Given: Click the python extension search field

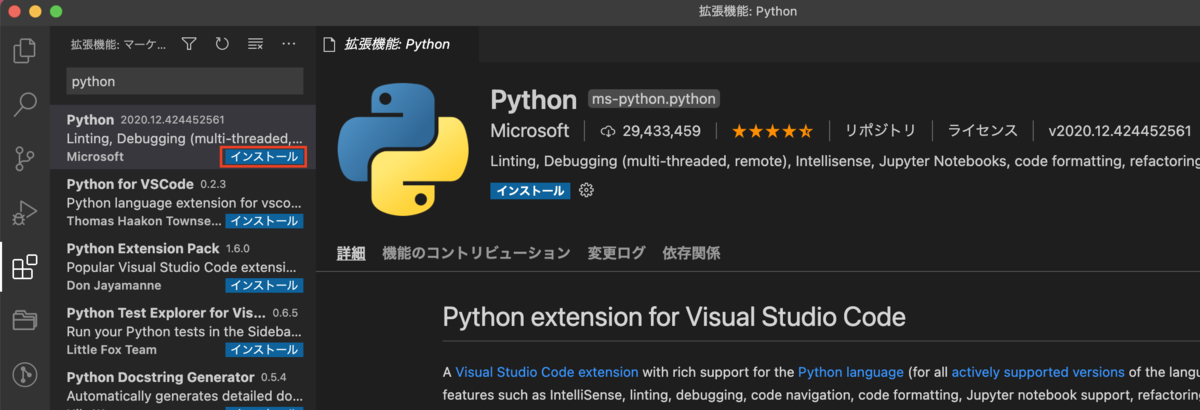Looking at the screenshot, I should (184, 81).
